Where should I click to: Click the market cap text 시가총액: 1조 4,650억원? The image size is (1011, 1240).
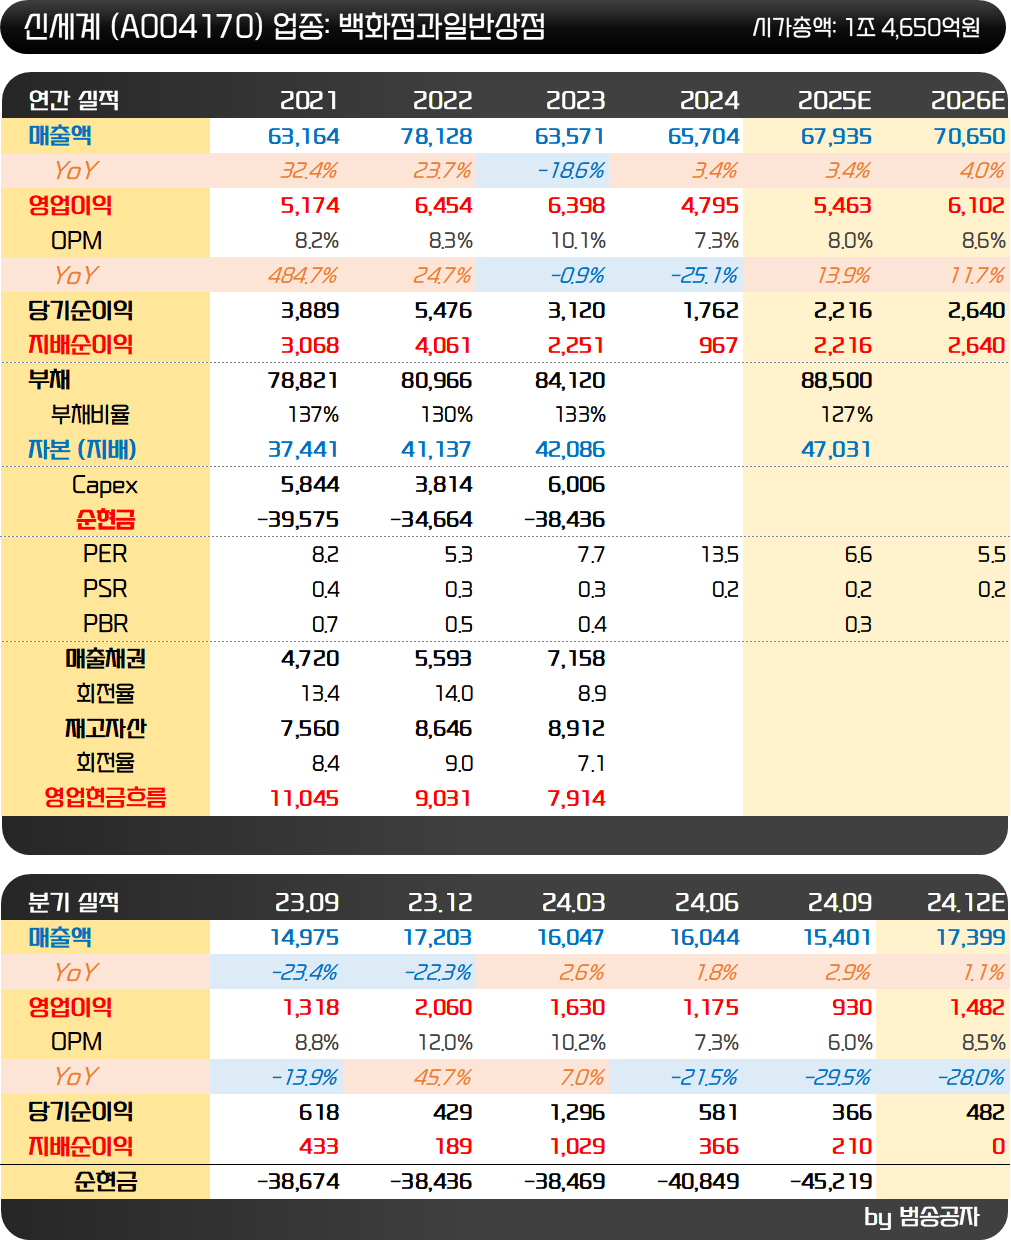point(866,27)
